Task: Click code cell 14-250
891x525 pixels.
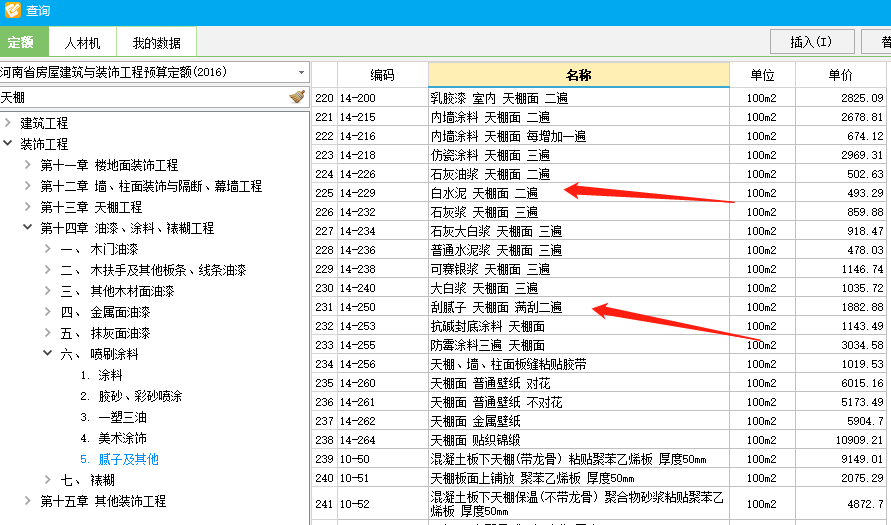Action: (382, 307)
